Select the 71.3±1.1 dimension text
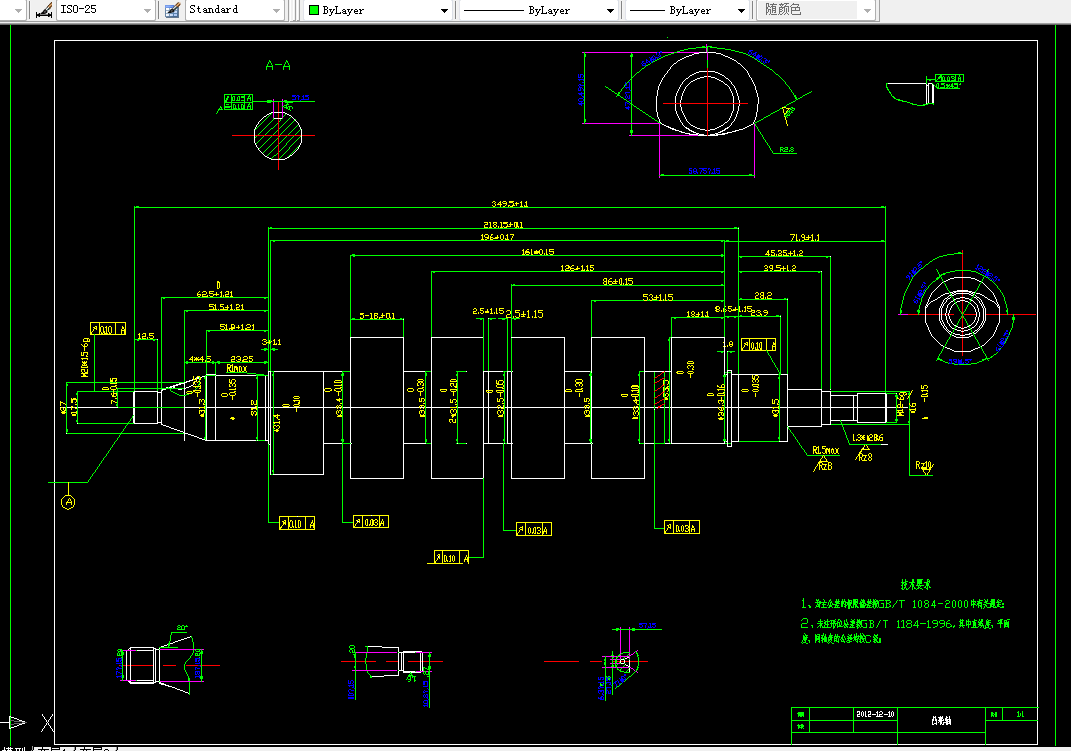Image resolution: width=1071 pixels, height=751 pixels. pyautogui.click(x=805, y=238)
